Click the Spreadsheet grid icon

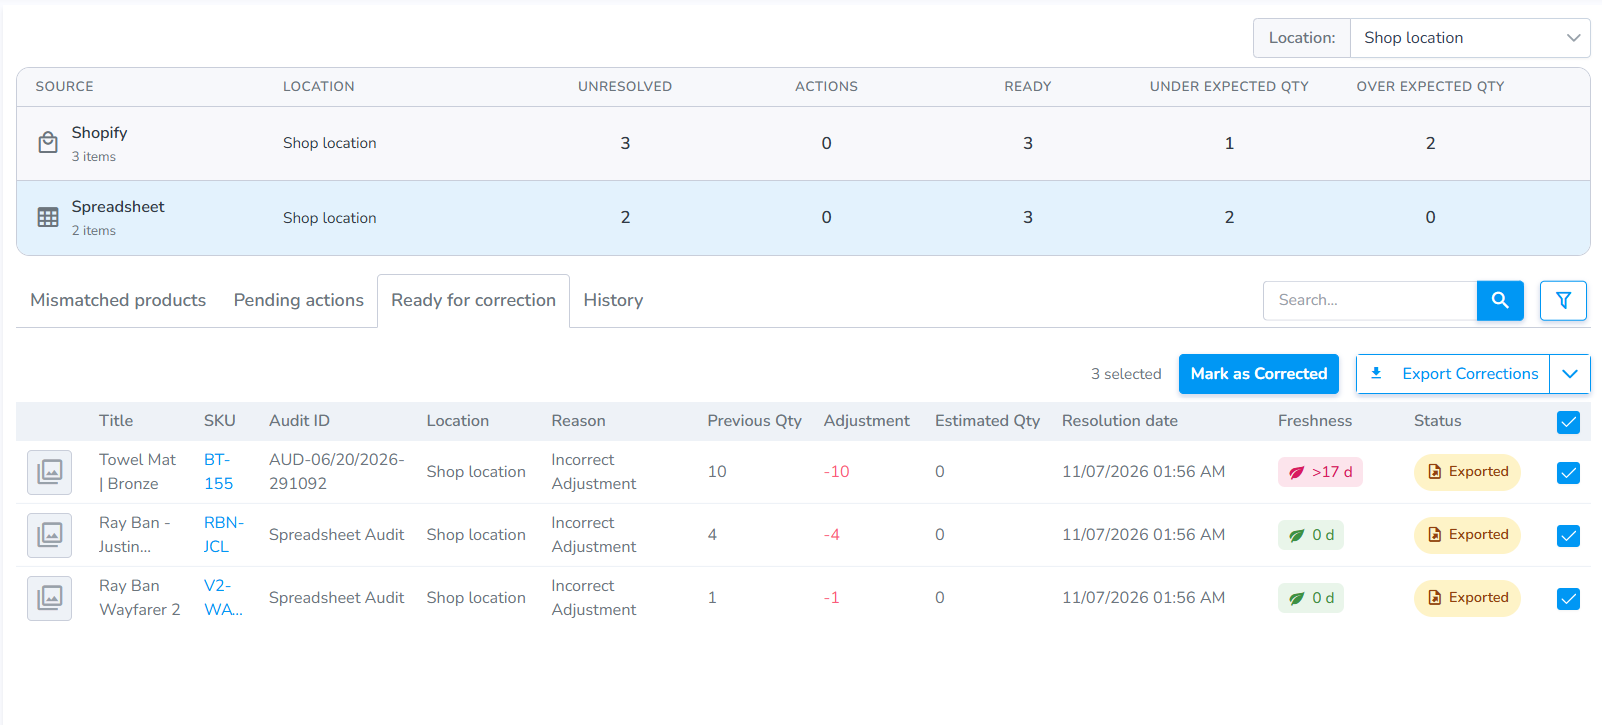pyautogui.click(x=48, y=217)
